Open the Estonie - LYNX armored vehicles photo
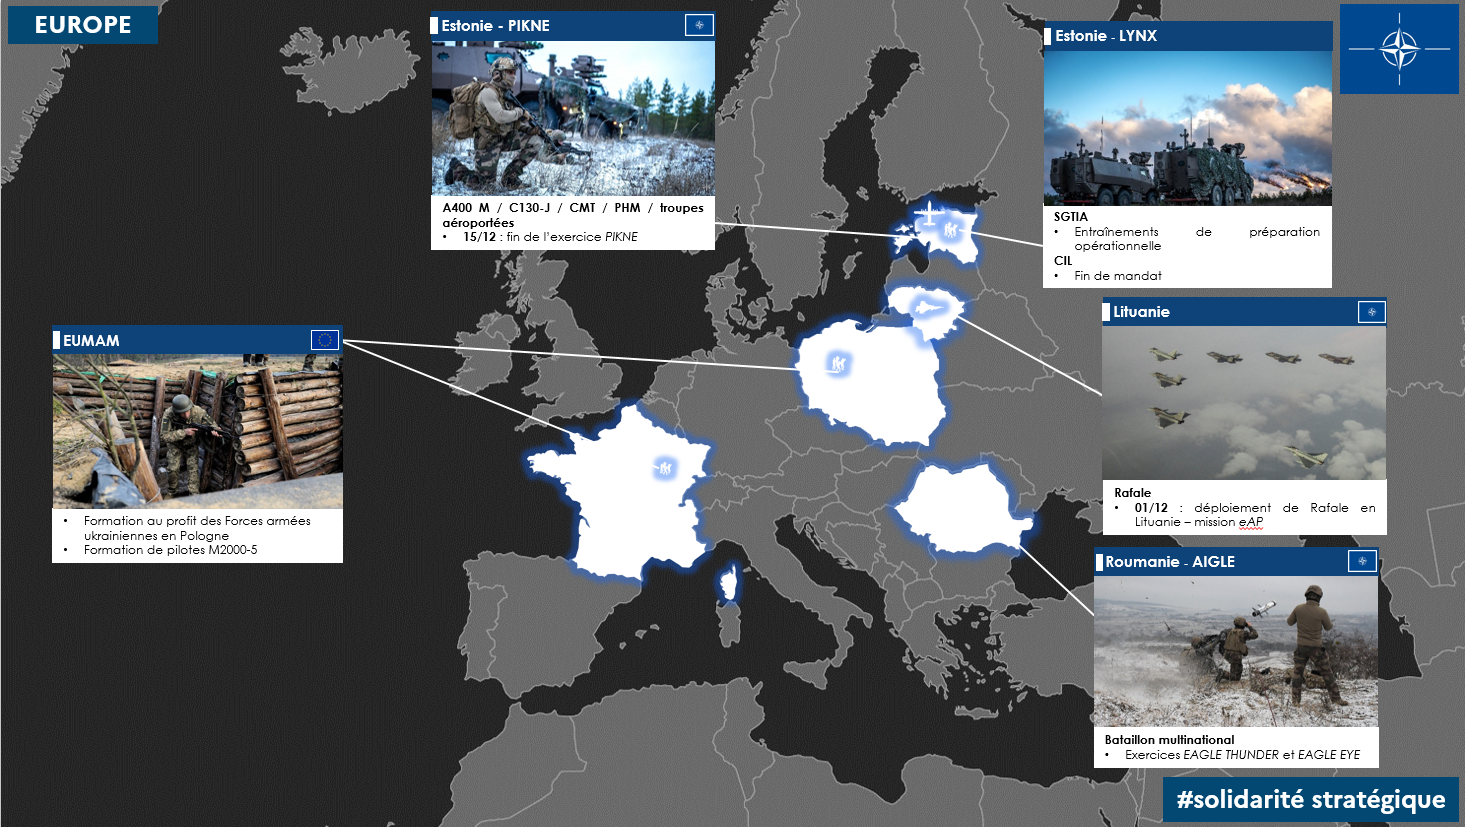Screen dimensions: 1465x827 1187,128
